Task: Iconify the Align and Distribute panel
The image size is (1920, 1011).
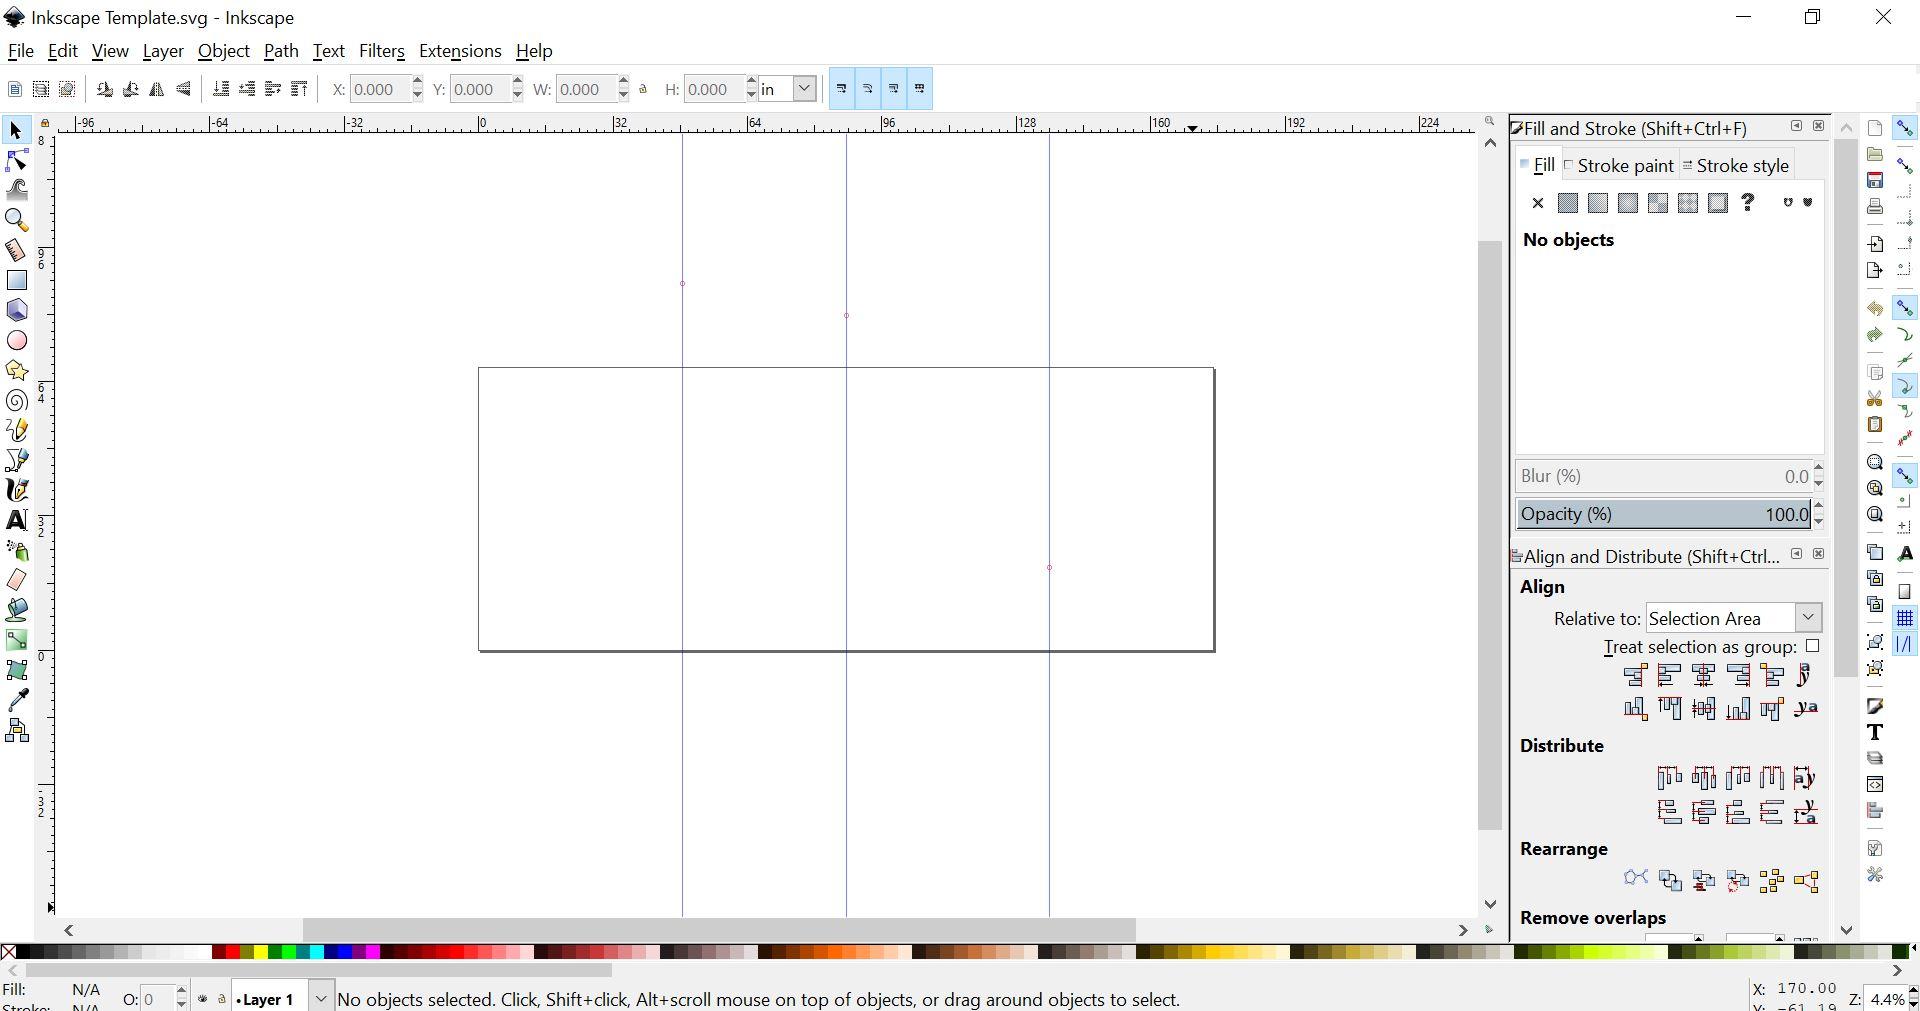Action: point(1796,554)
